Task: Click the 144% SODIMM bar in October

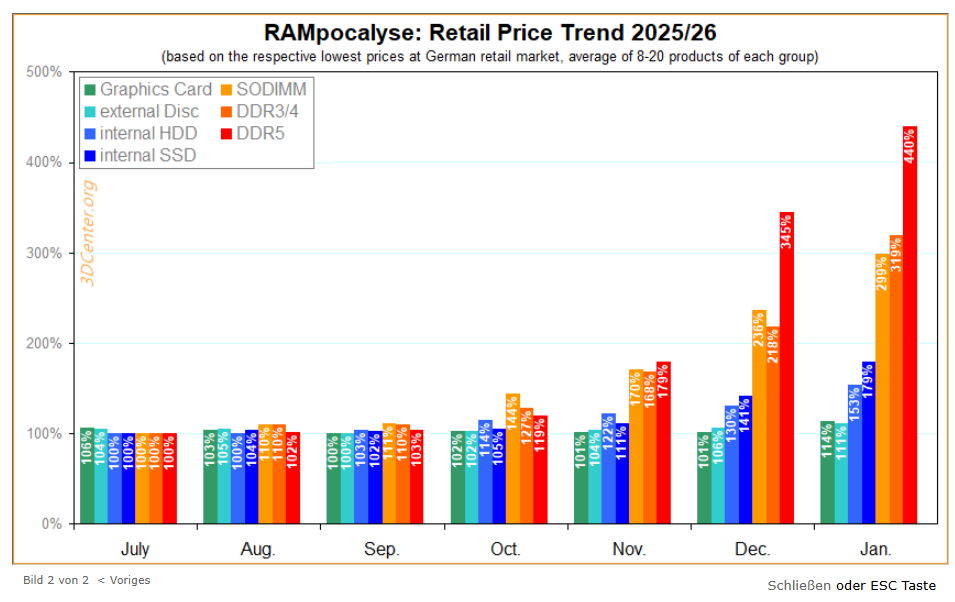Action: (513, 458)
